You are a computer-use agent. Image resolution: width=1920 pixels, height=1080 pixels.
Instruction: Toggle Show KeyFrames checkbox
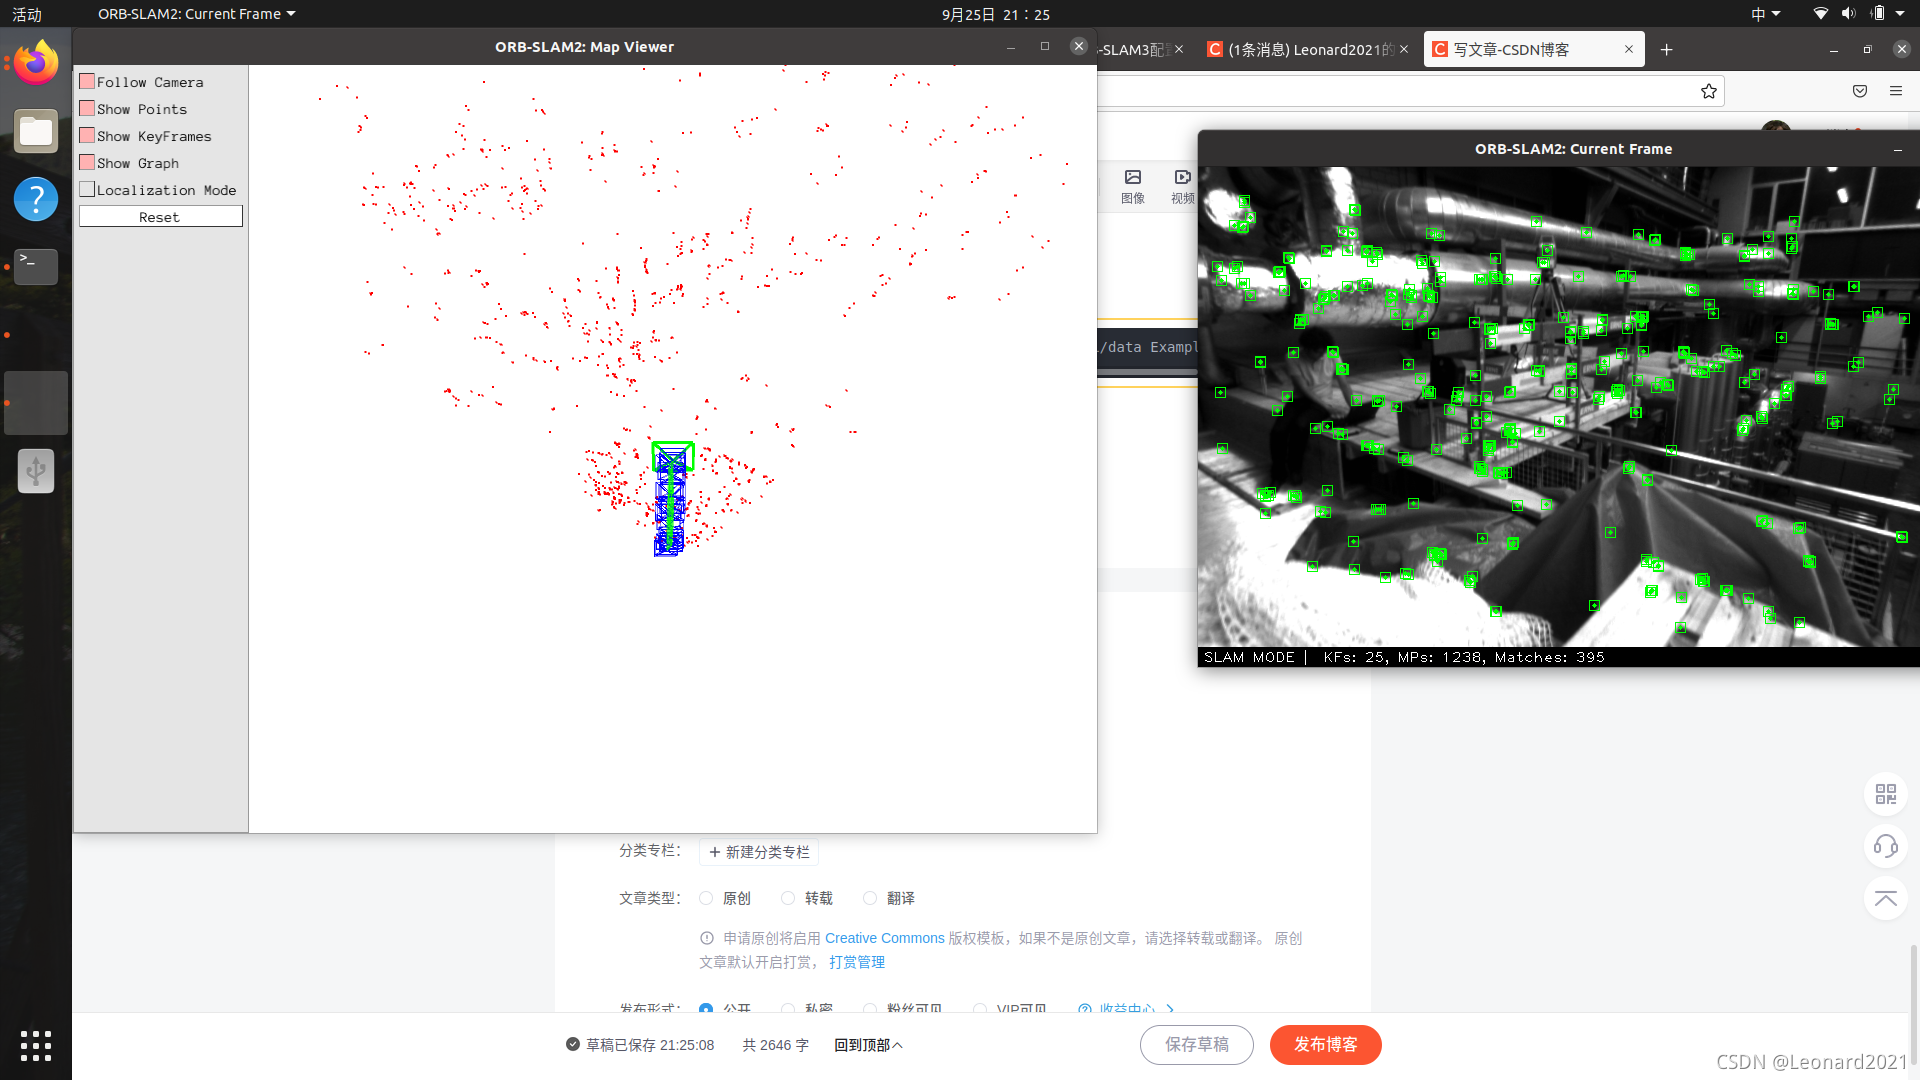coord(87,136)
